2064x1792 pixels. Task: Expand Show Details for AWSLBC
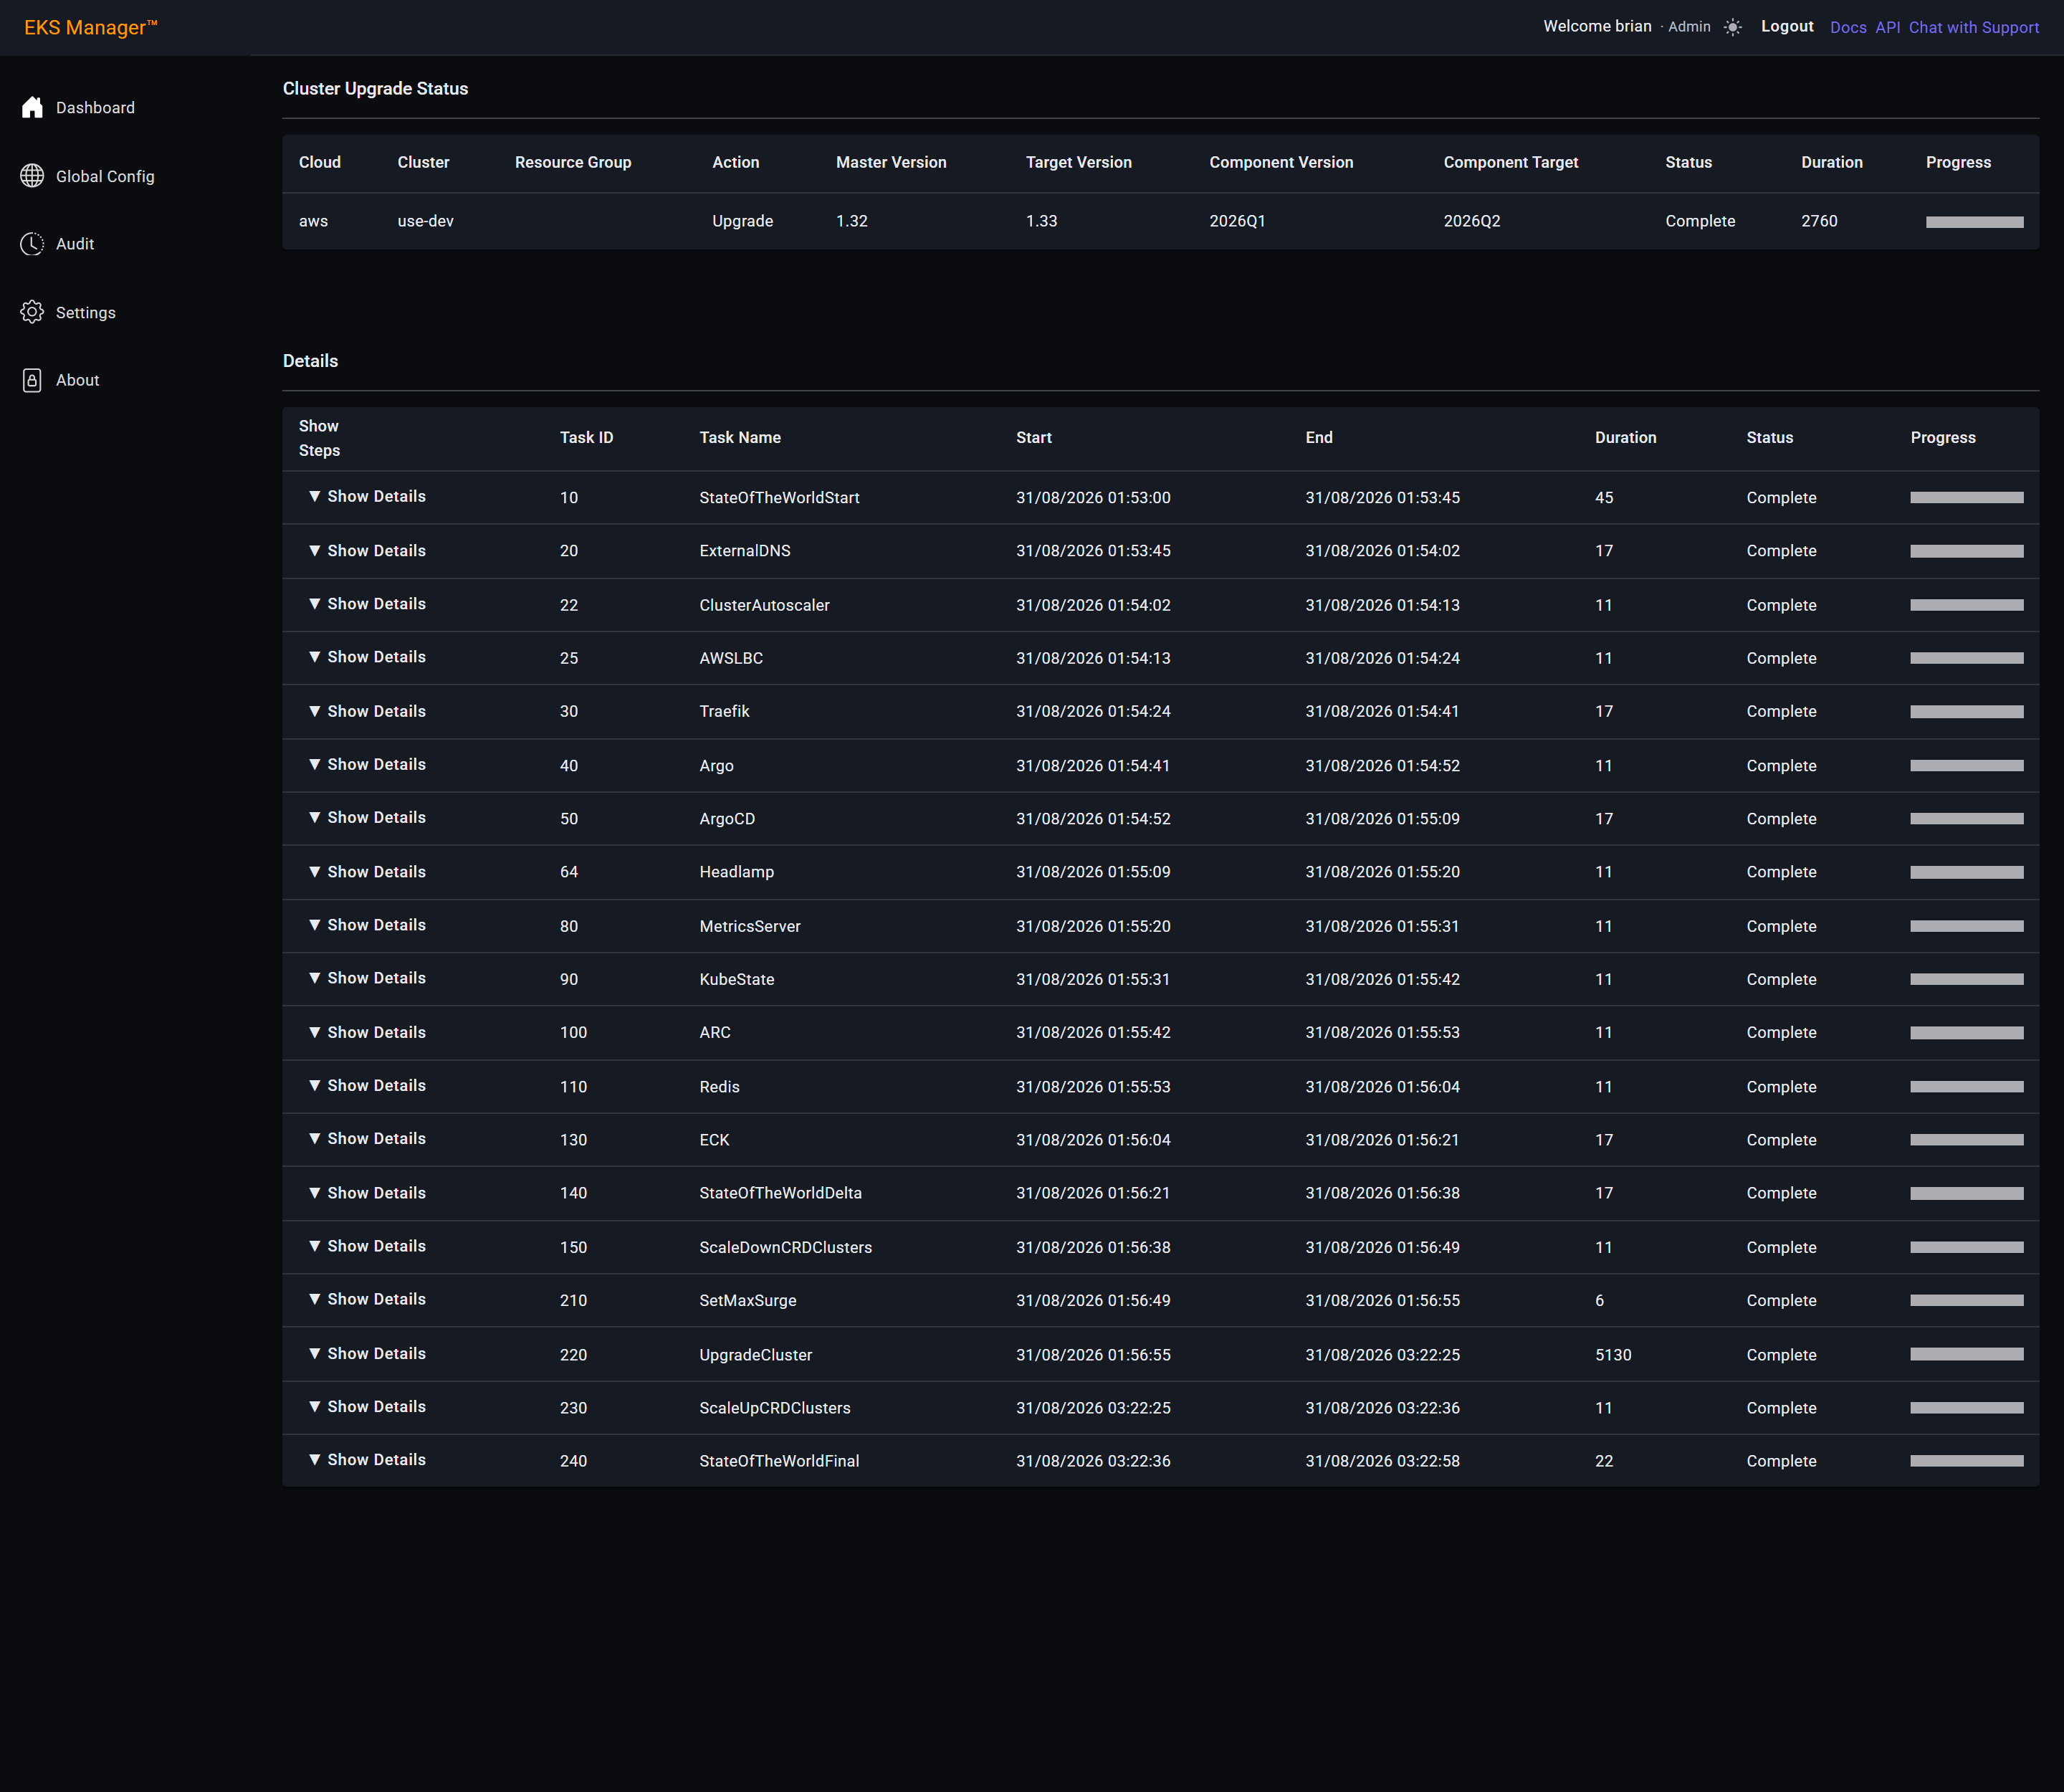tap(367, 657)
